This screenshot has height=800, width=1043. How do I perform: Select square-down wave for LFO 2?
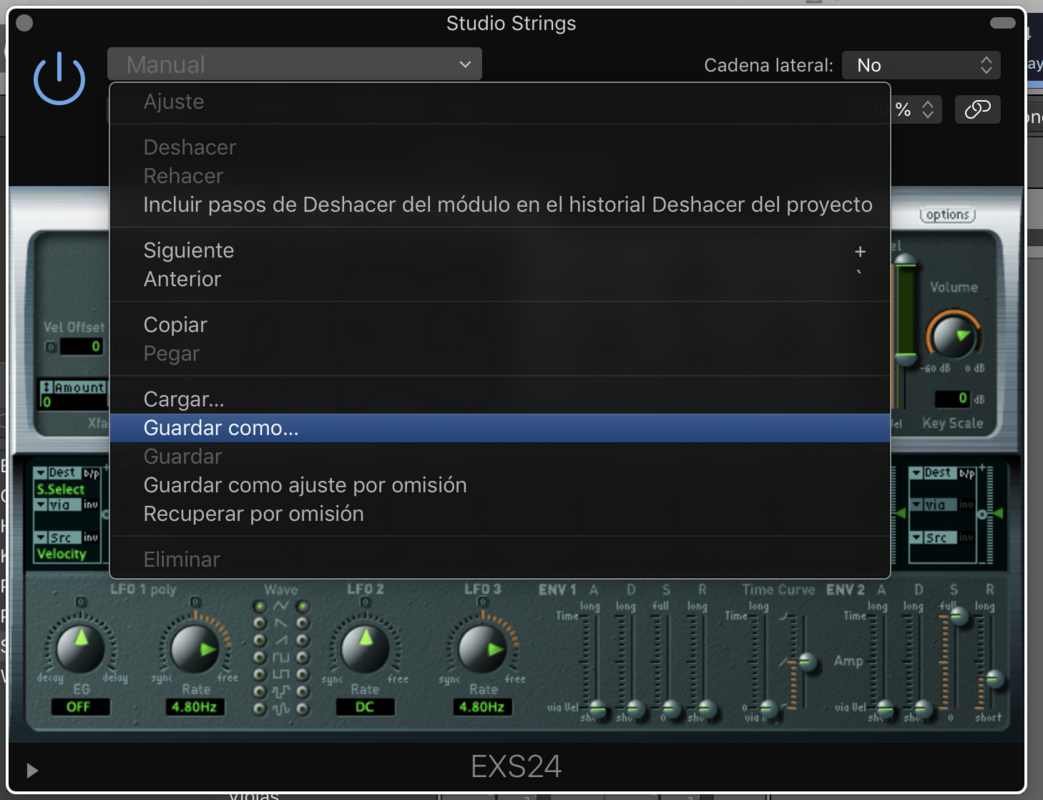[x=303, y=674]
